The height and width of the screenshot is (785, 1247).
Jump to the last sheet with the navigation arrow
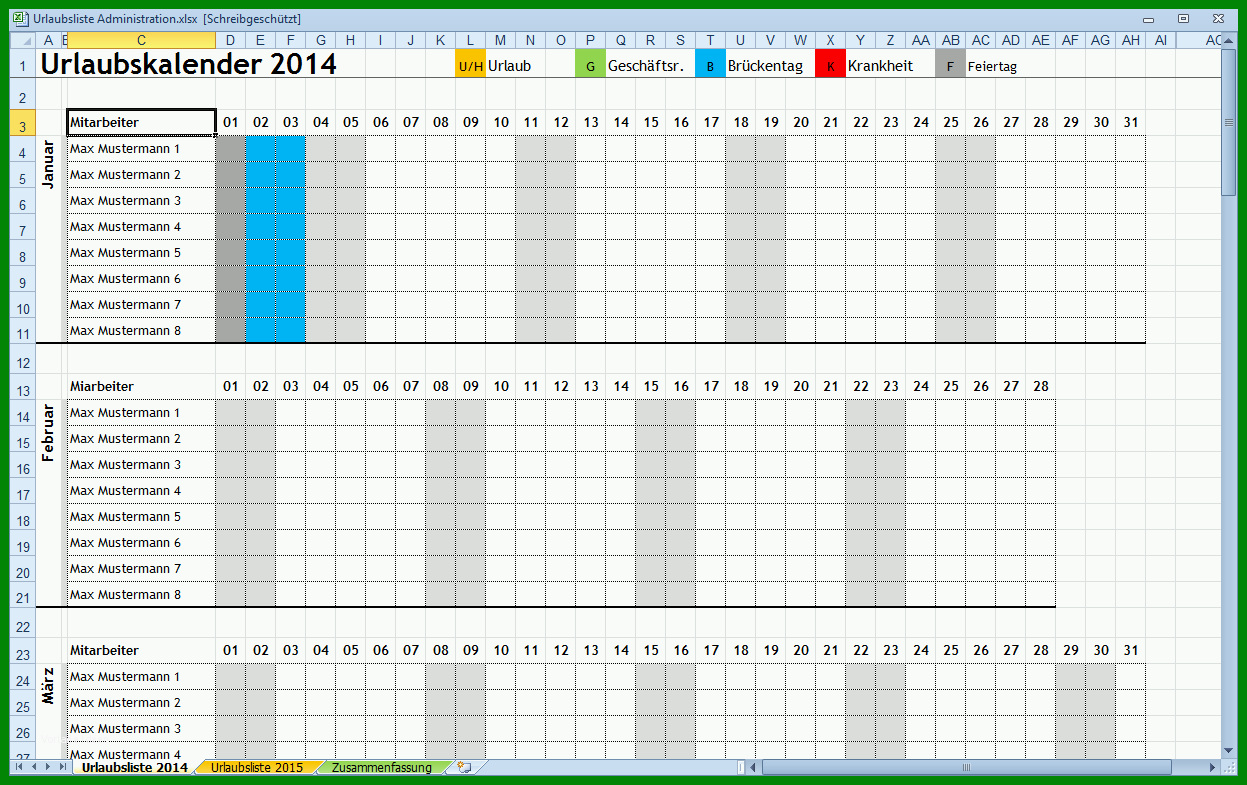(x=61, y=767)
